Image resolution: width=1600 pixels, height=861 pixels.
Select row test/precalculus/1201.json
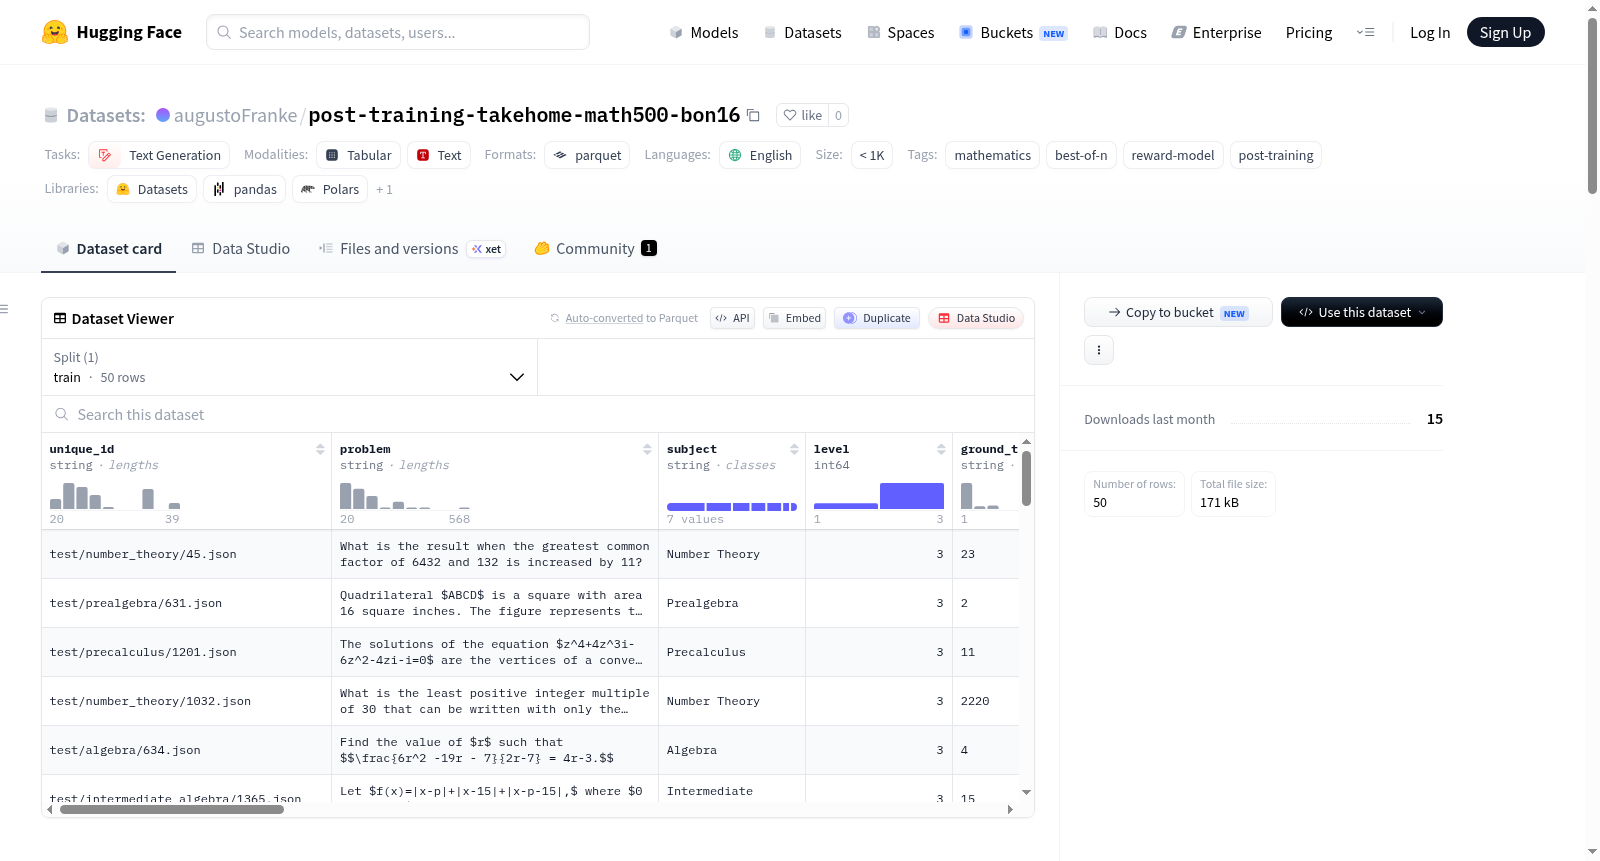pos(530,652)
